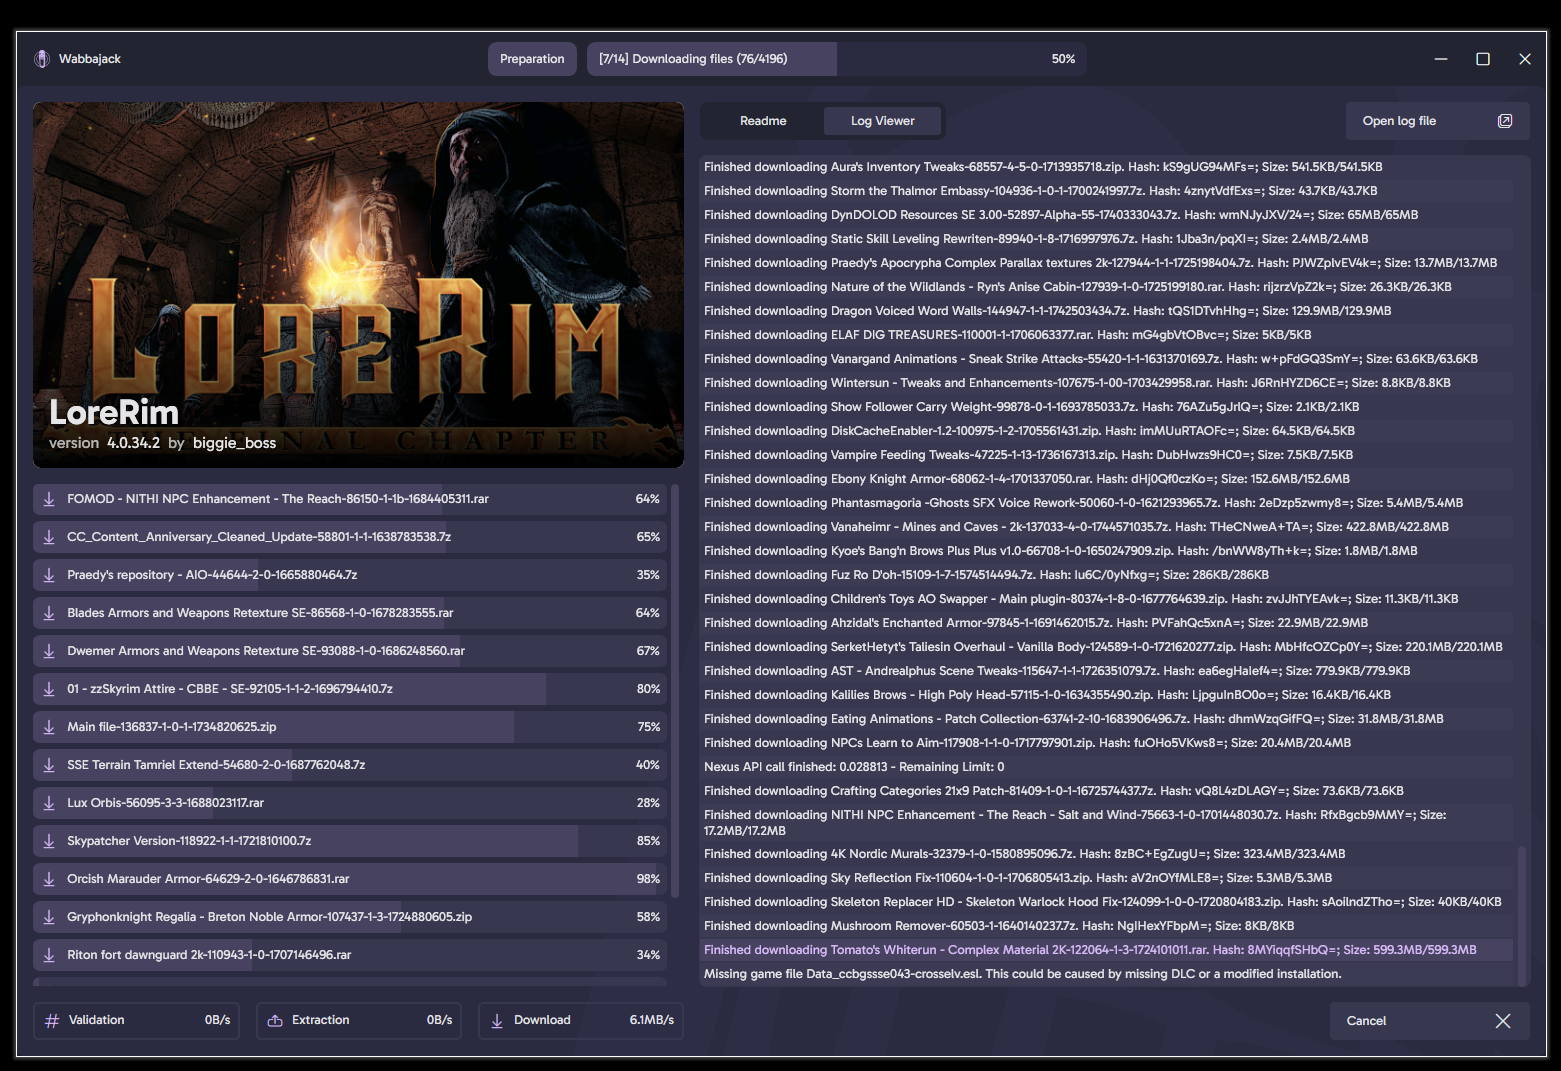This screenshot has width=1561, height=1071.
Task: Click the Main file '75%' value
Action: tap(648, 727)
